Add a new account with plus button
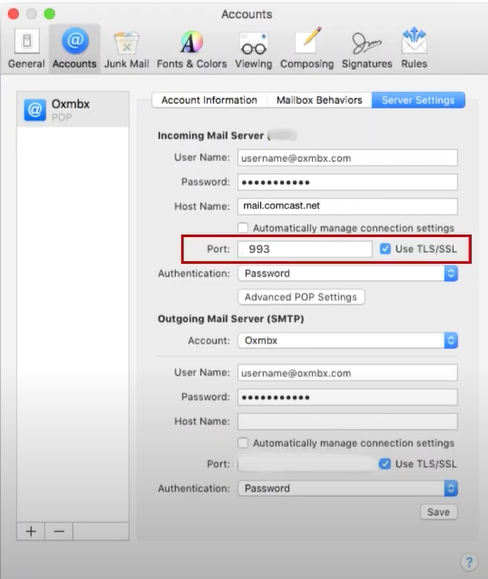This screenshot has width=488, height=579. pos(31,531)
